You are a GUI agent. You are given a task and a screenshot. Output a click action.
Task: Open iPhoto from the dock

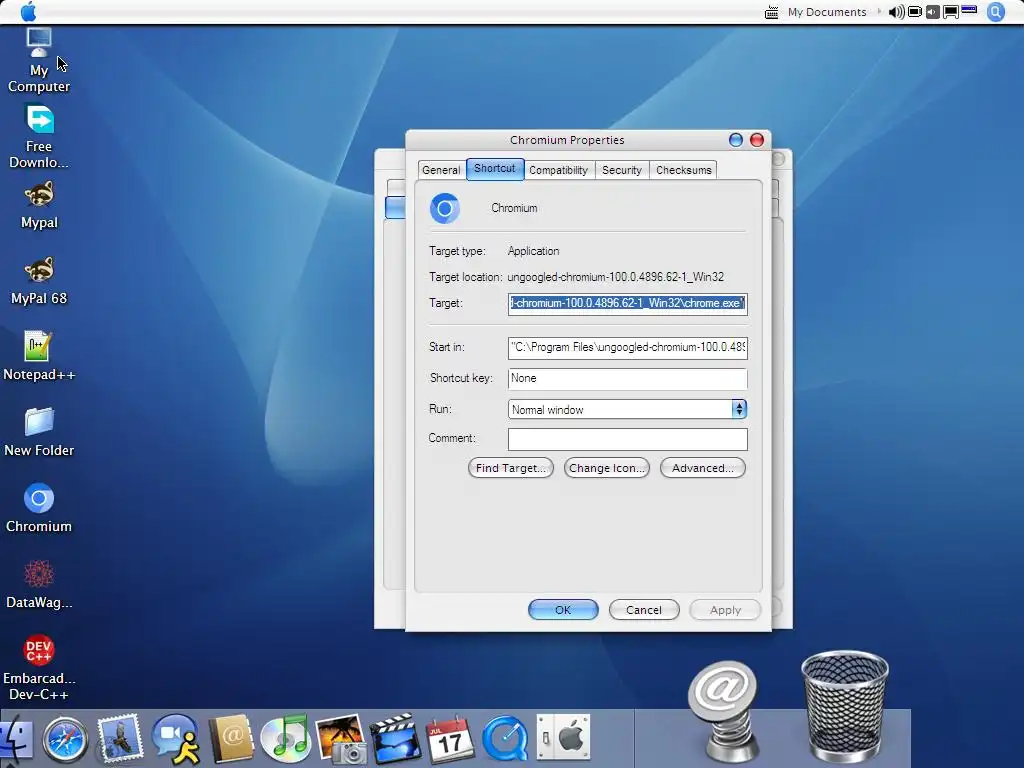[x=340, y=739]
